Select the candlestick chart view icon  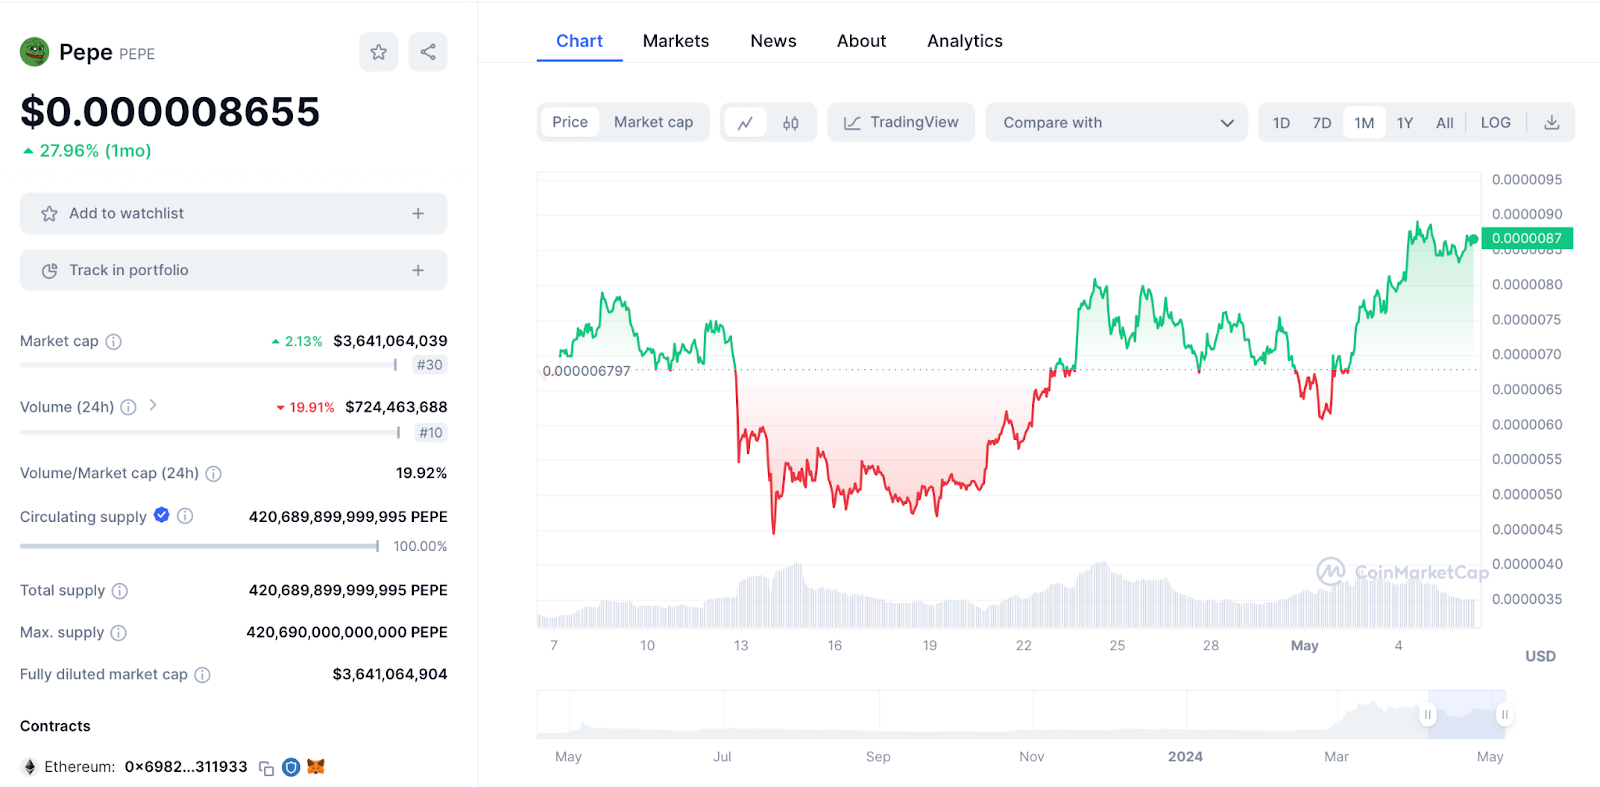coord(791,123)
